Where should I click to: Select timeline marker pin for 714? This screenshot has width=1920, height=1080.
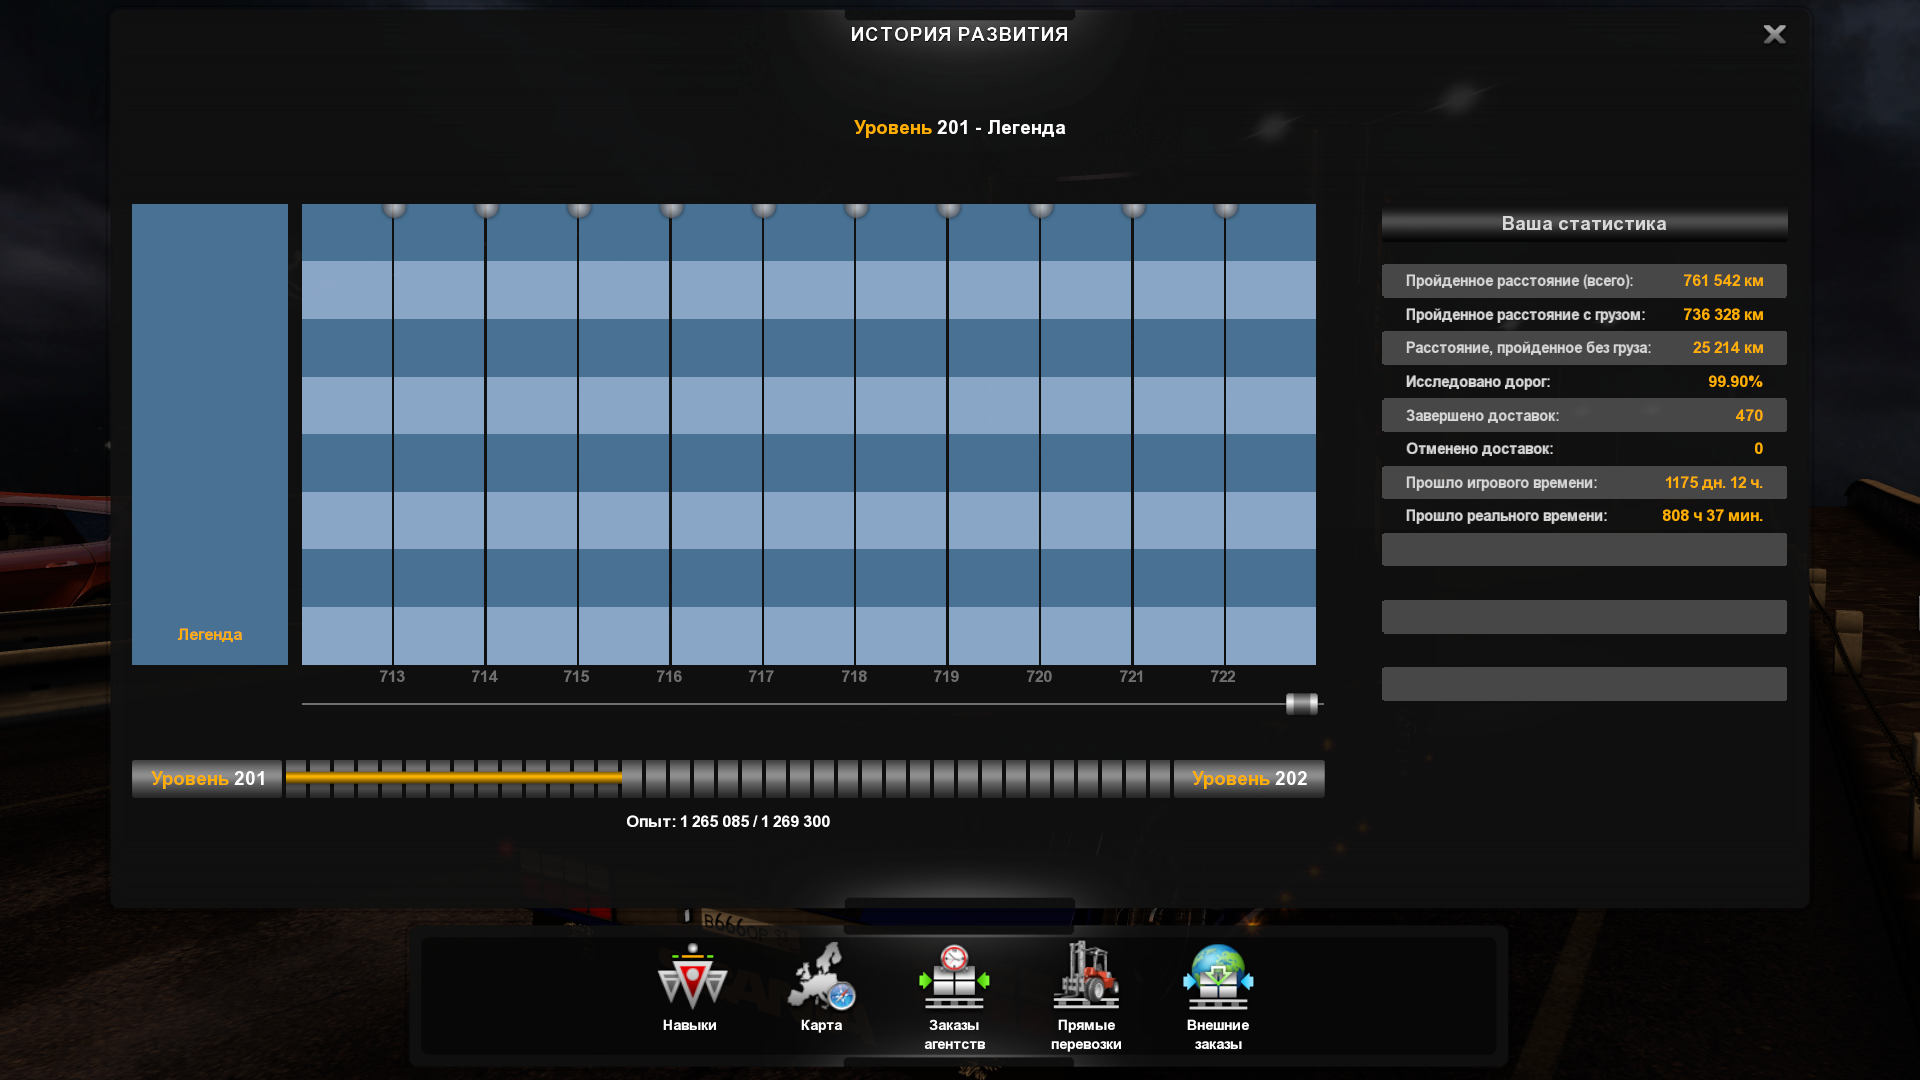coord(487,209)
